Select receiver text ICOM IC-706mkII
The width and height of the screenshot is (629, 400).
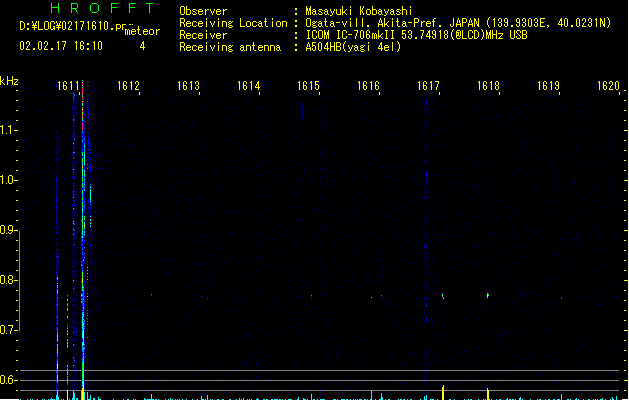350,35
